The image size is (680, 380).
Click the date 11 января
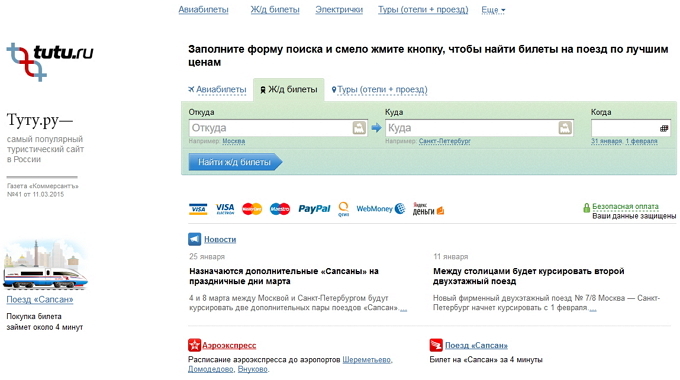[x=451, y=256]
